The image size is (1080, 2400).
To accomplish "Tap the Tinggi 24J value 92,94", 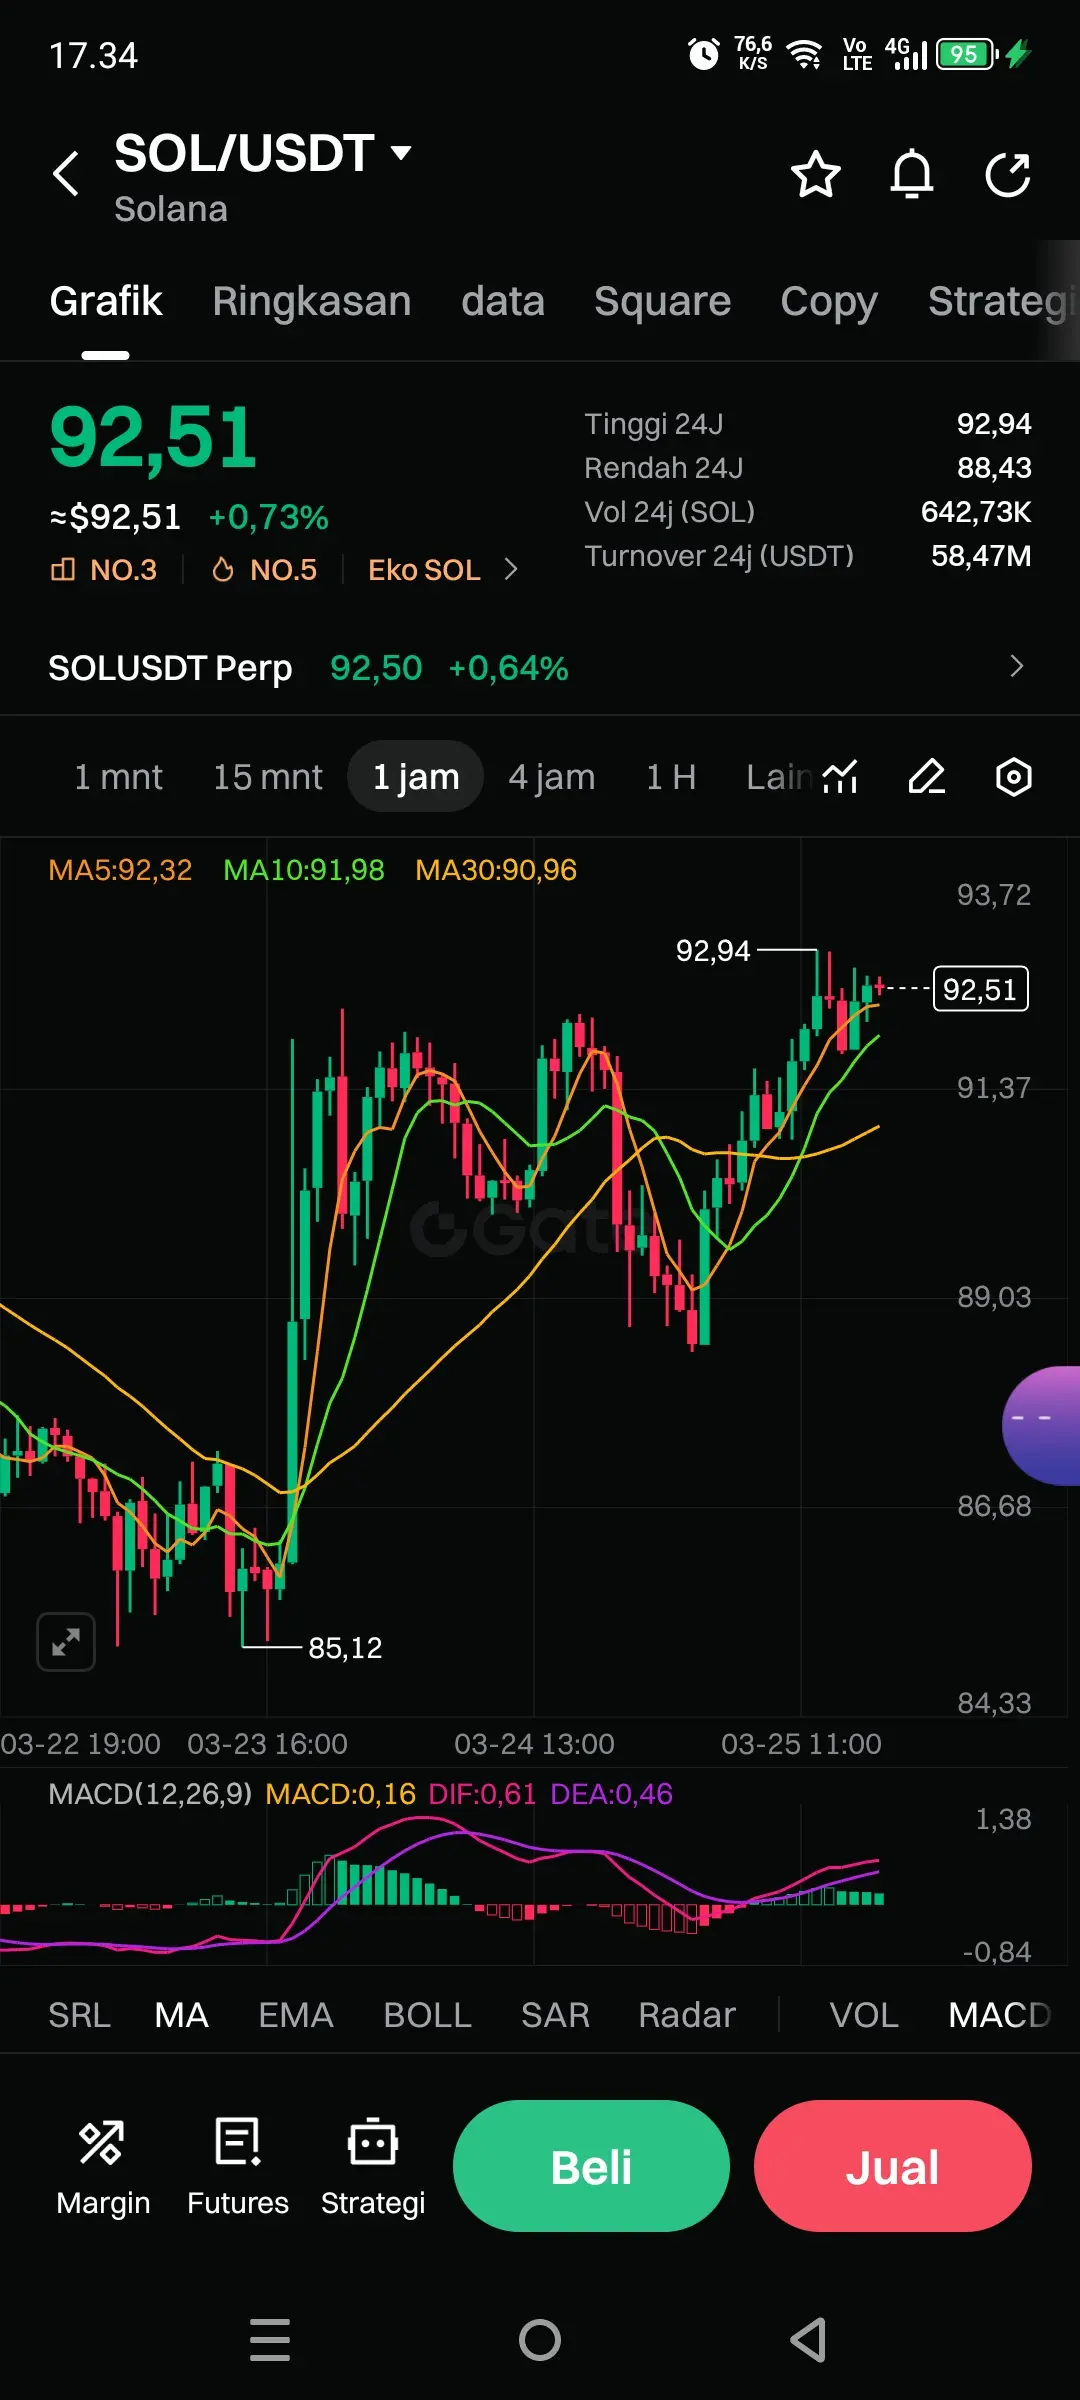I will pyautogui.click(x=994, y=424).
